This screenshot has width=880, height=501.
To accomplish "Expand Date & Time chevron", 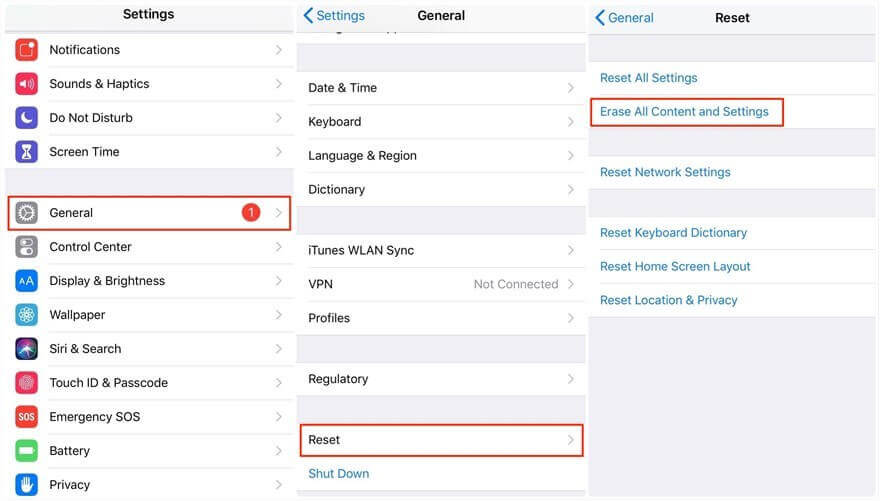I will tap(571, 88).
